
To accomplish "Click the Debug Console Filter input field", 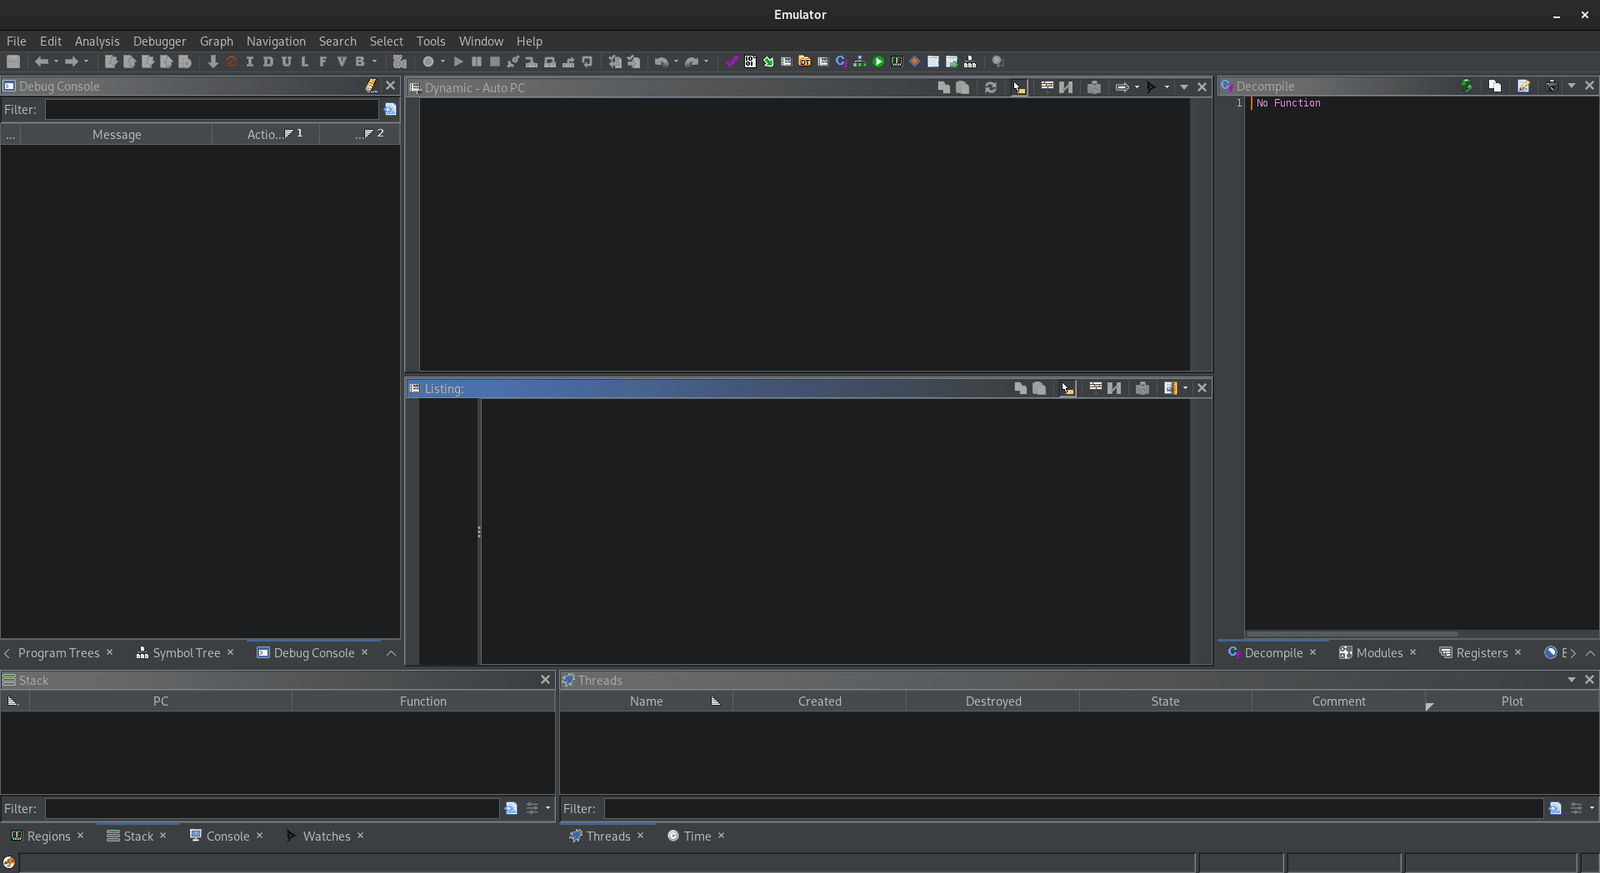I will pos(212,109).
